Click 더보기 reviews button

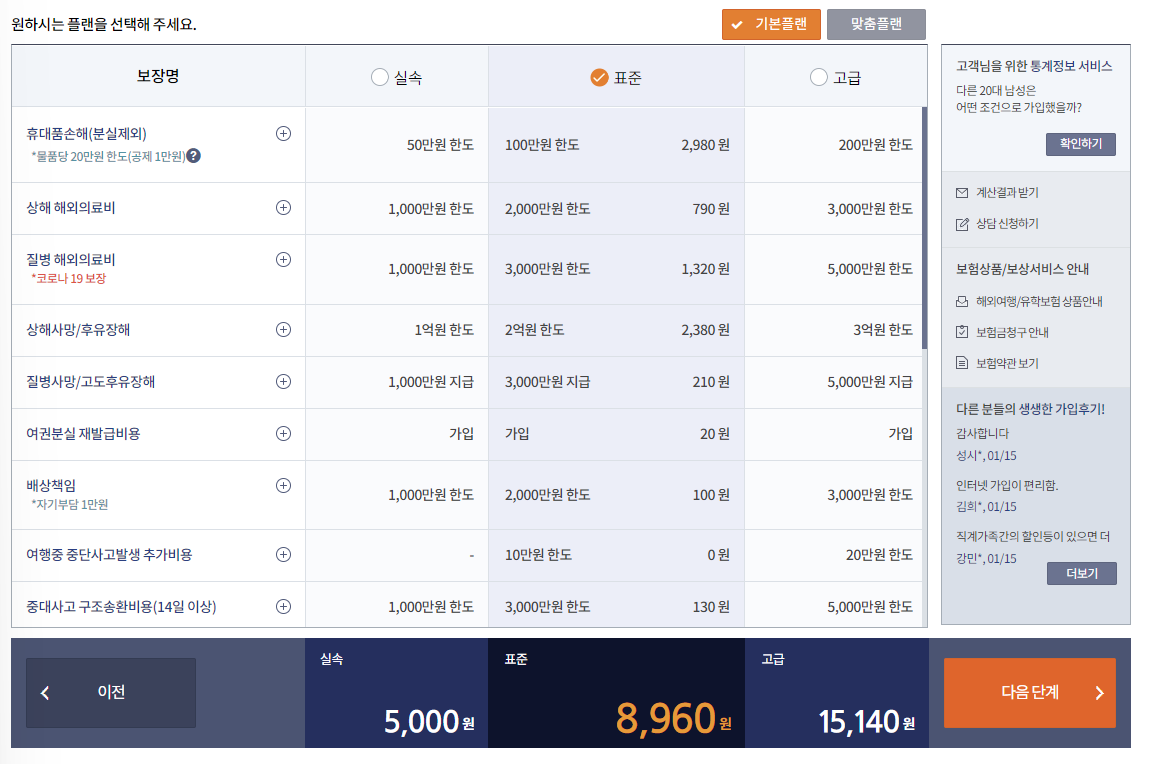pos(1082,573)
